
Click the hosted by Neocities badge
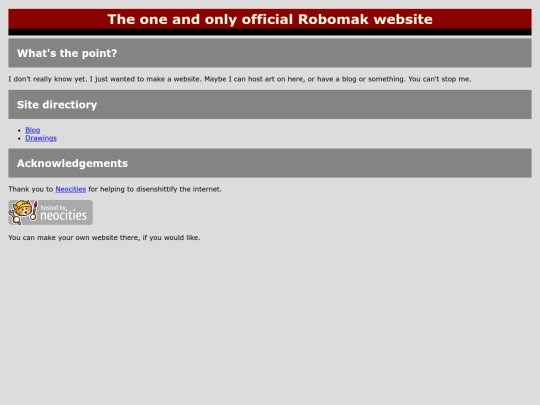[x=51, y=212]
